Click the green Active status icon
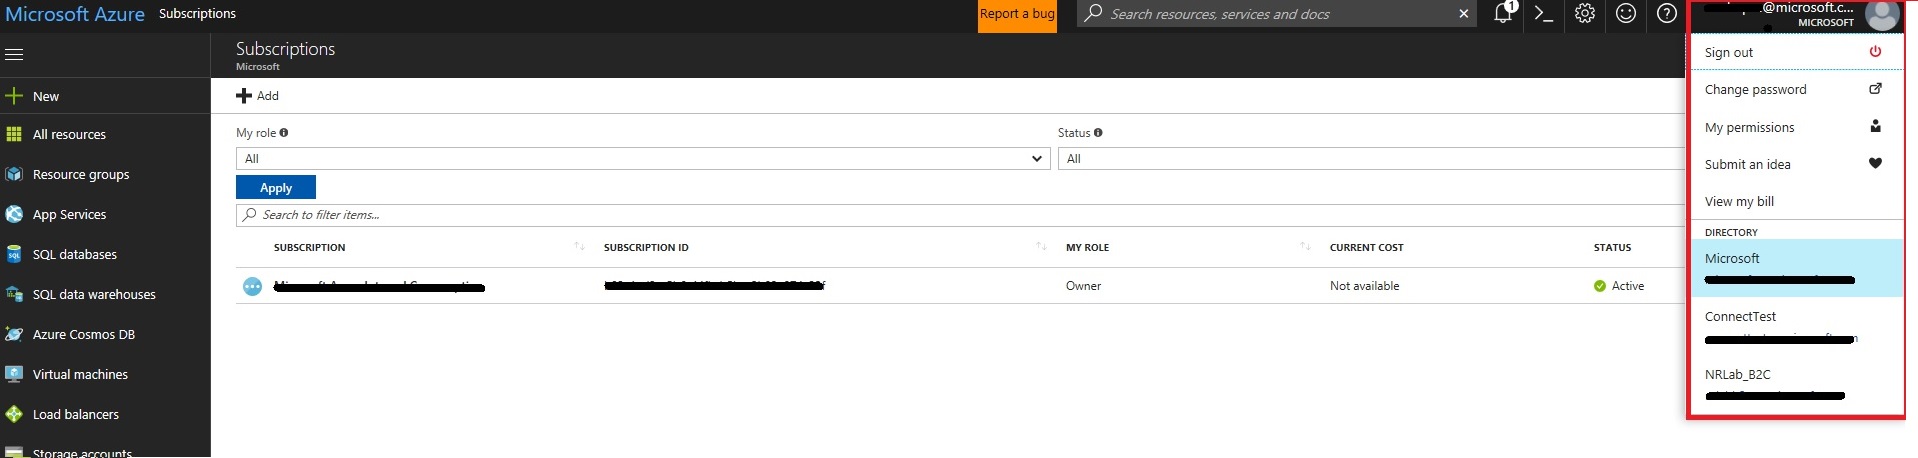Image resolution: width=1918 pixels, height=458 pixels. click(1600, 286)
